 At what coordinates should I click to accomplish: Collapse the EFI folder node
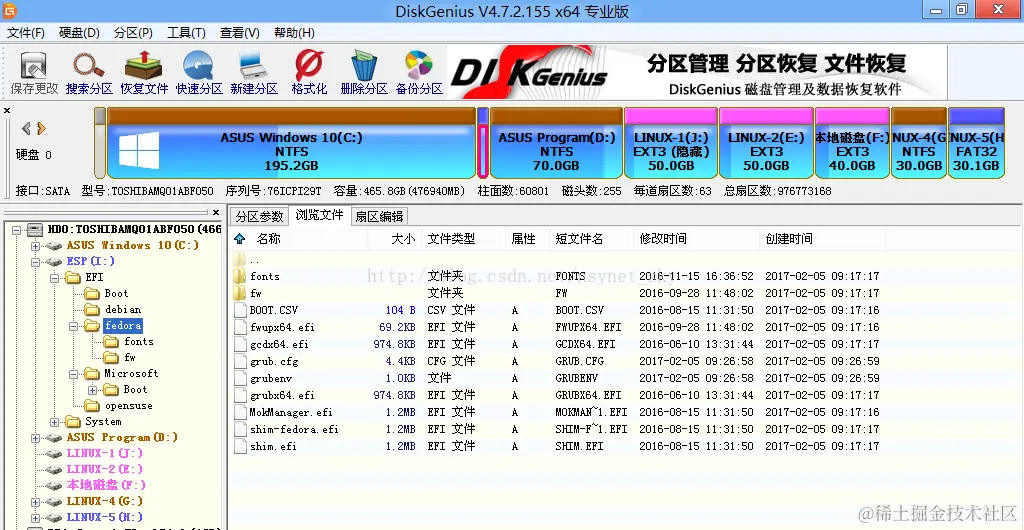[54, 278]
